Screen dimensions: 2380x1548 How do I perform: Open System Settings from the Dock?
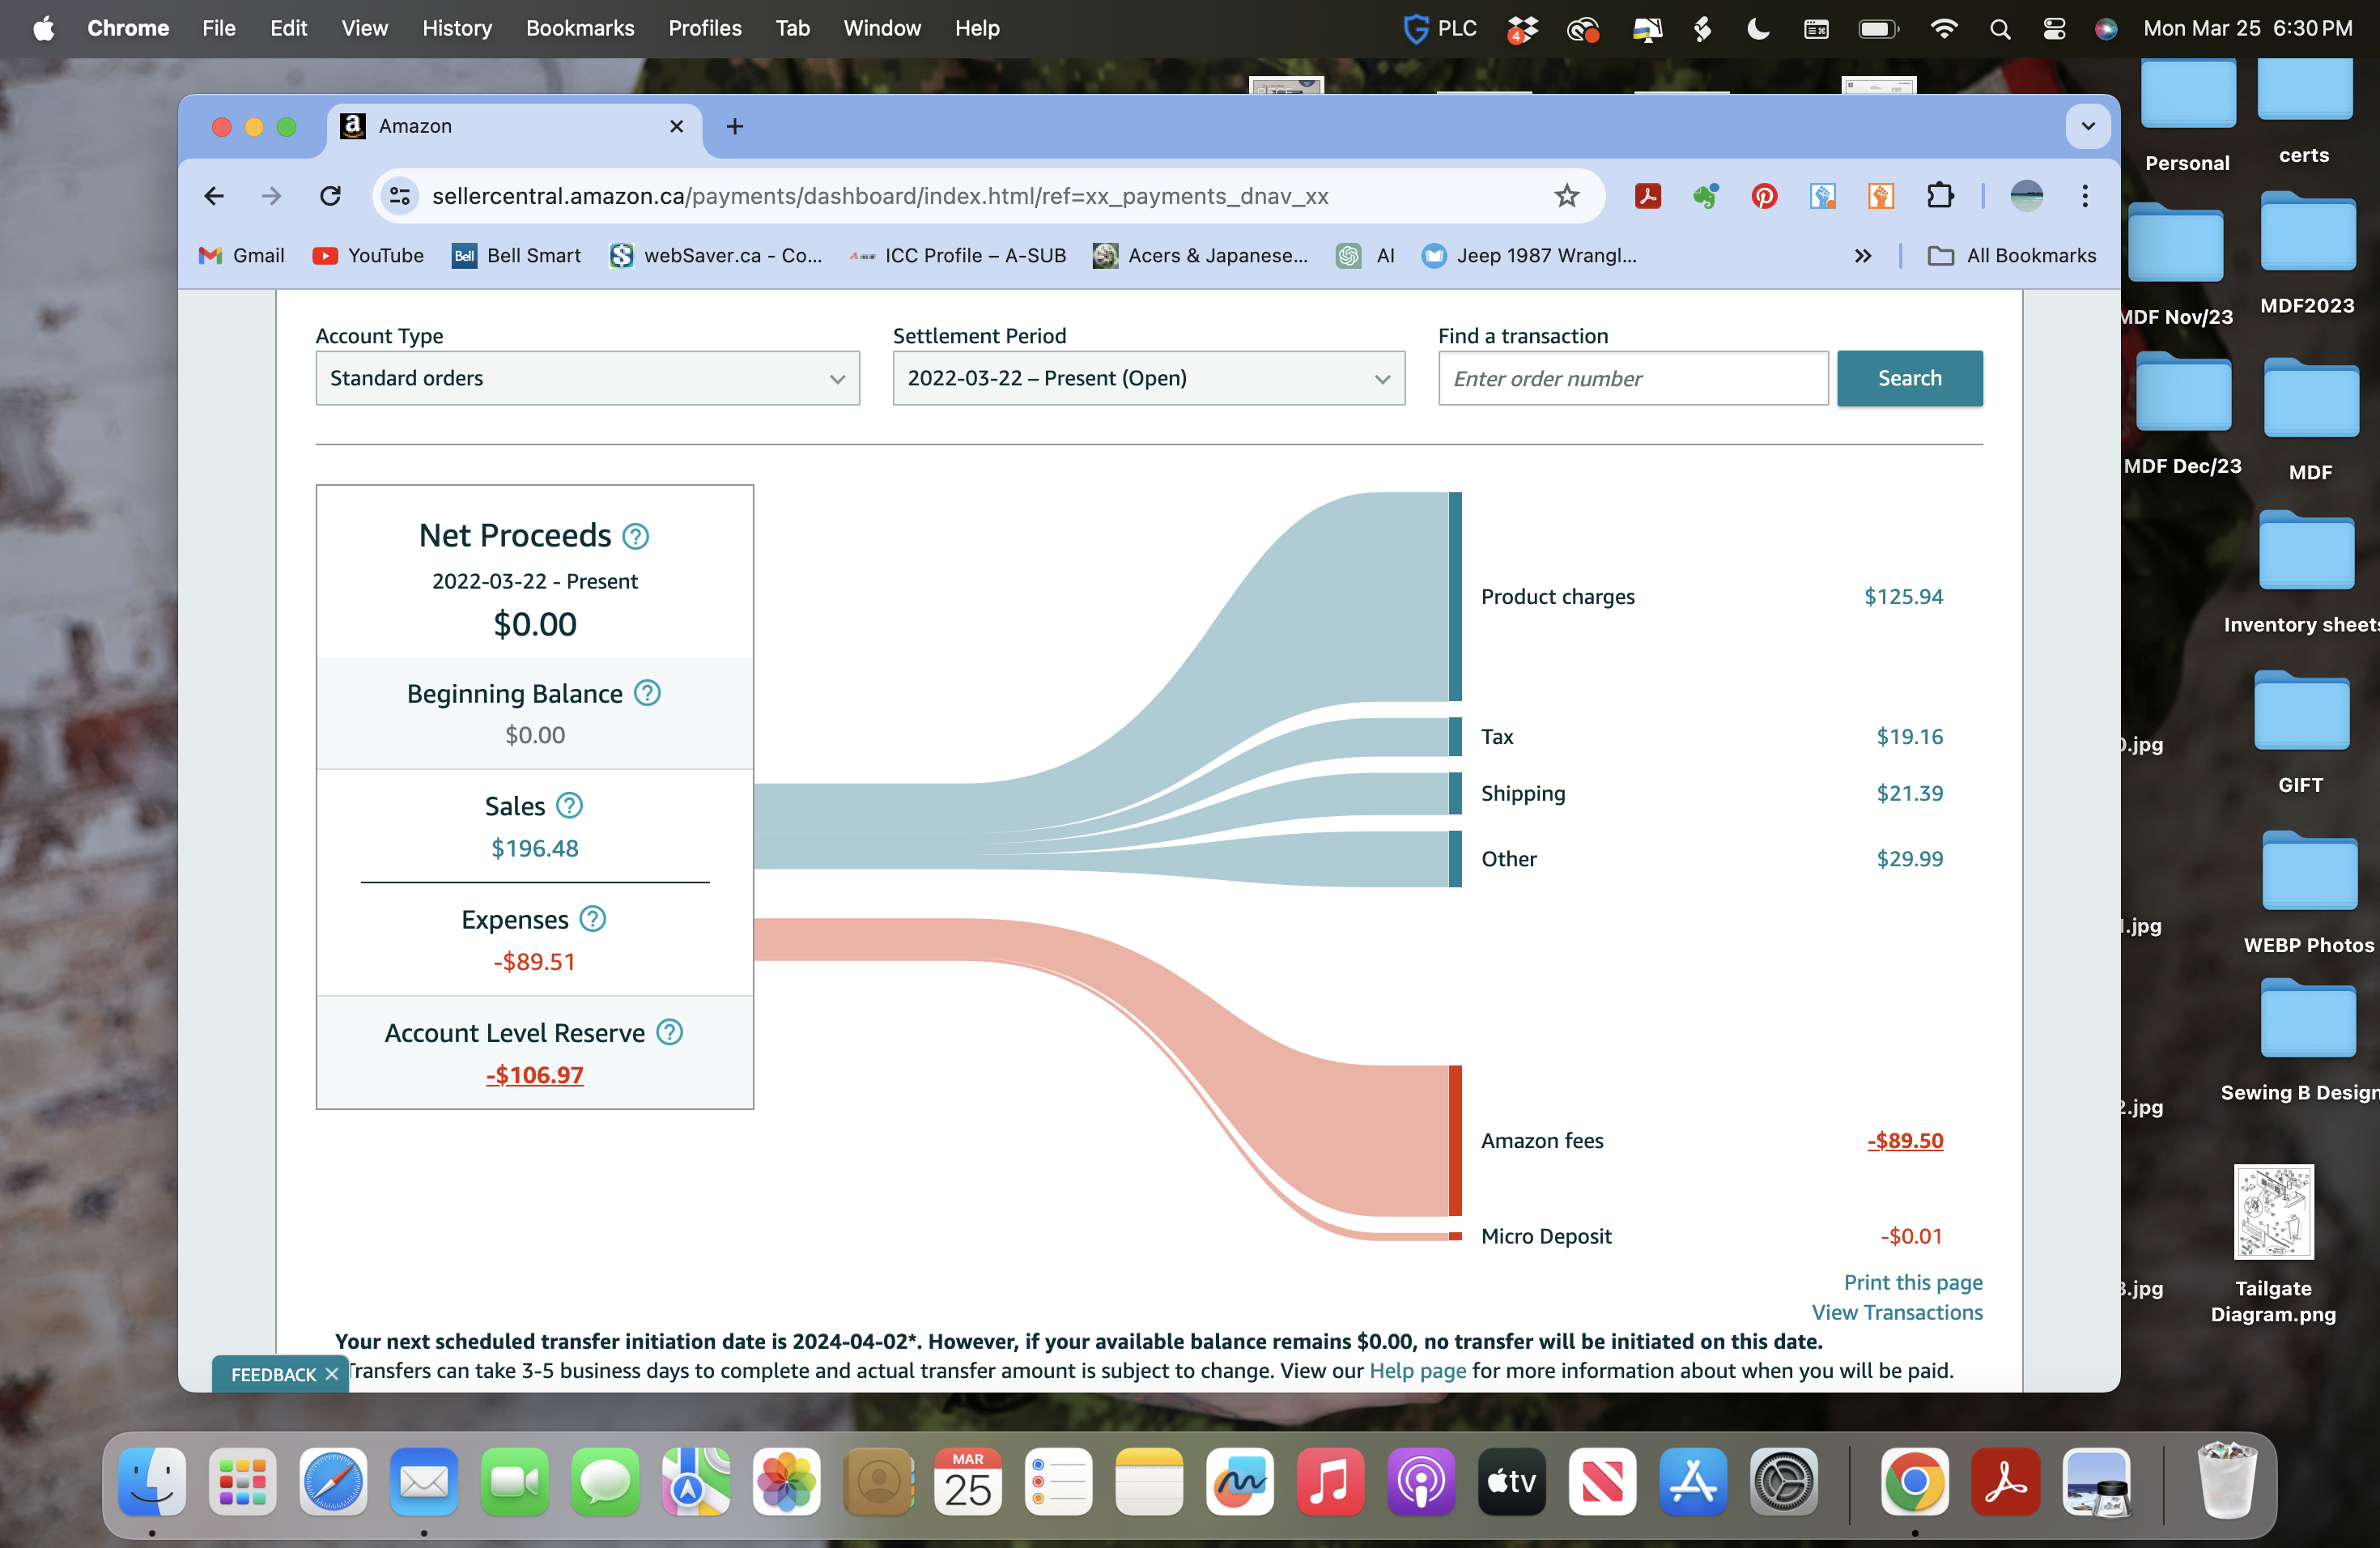point(1784,1482)
